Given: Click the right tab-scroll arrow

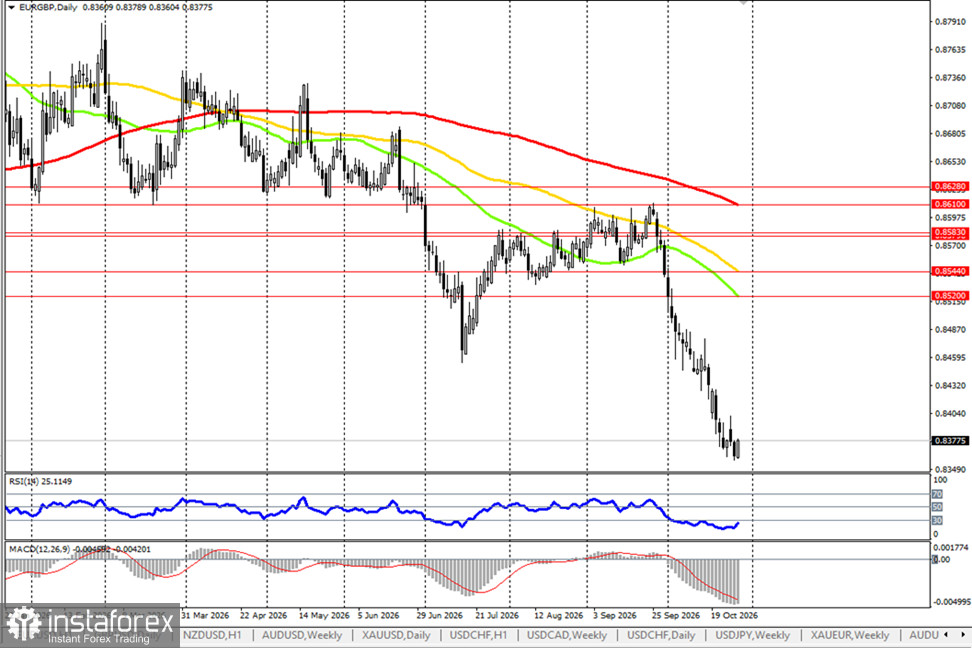Looking at the screenshot, I should point(963,634).
